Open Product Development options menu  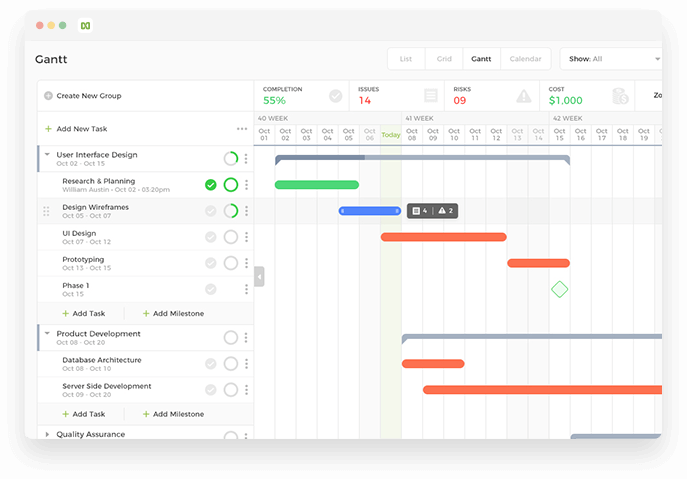[x=246, y=337]
